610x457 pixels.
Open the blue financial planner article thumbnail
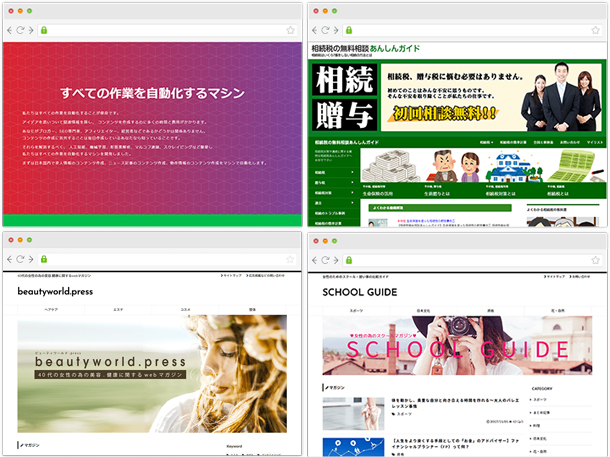pyautogui.click(x=353, y=447)
